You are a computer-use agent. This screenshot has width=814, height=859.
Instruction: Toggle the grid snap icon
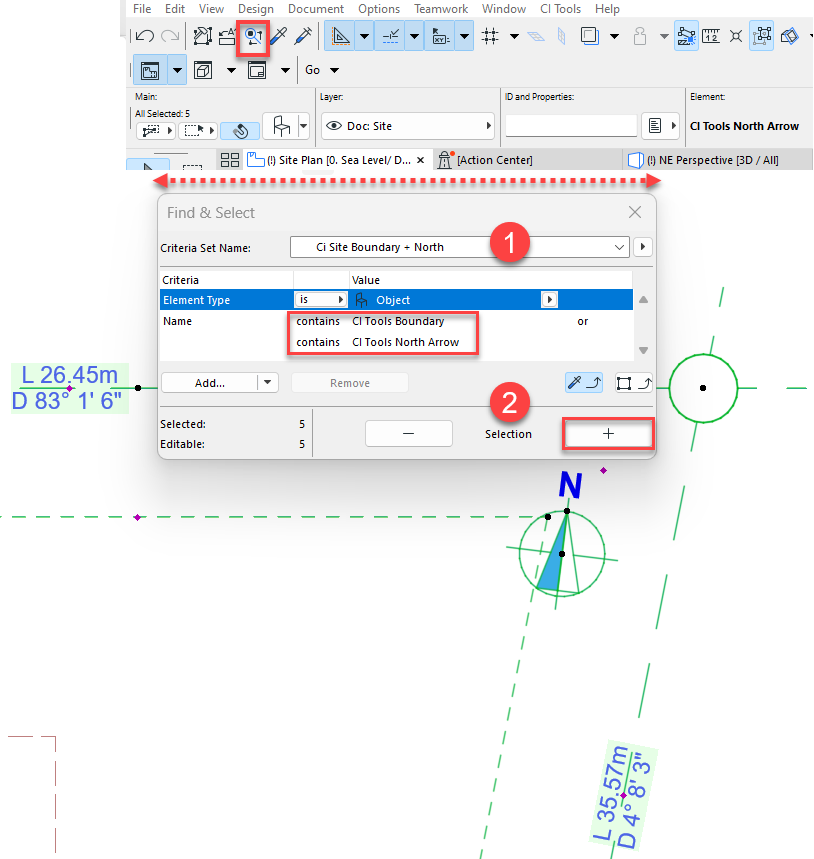(490, 37)
